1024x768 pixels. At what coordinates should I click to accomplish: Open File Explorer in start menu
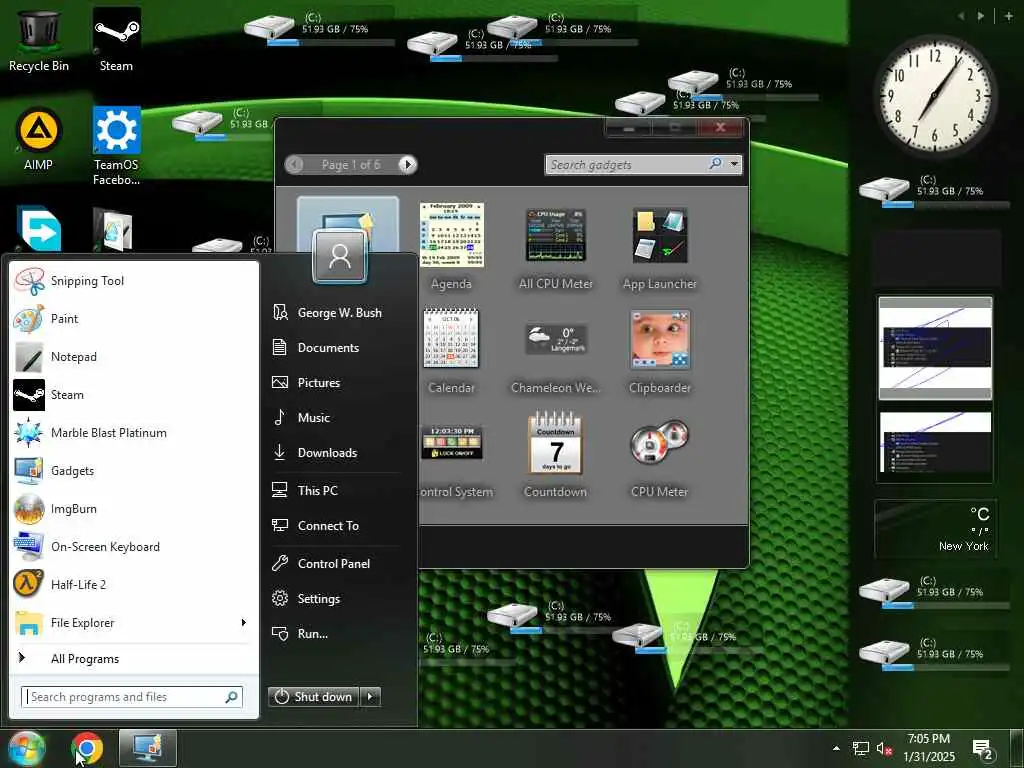(134, 622)
